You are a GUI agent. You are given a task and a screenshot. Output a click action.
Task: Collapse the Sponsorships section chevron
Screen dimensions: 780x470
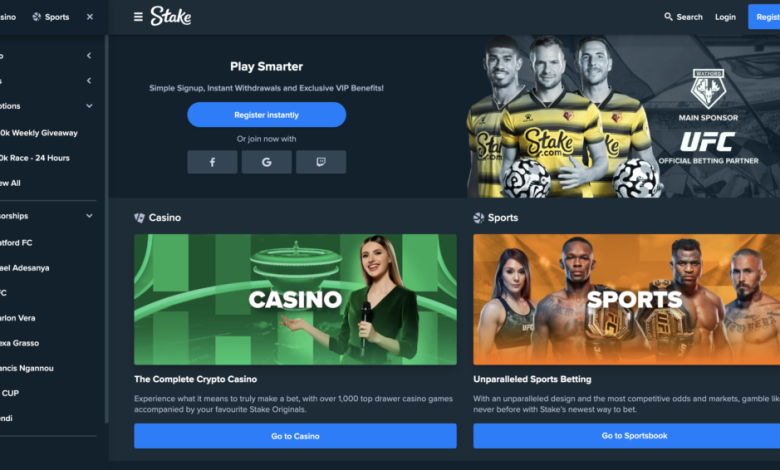point(89,216)
